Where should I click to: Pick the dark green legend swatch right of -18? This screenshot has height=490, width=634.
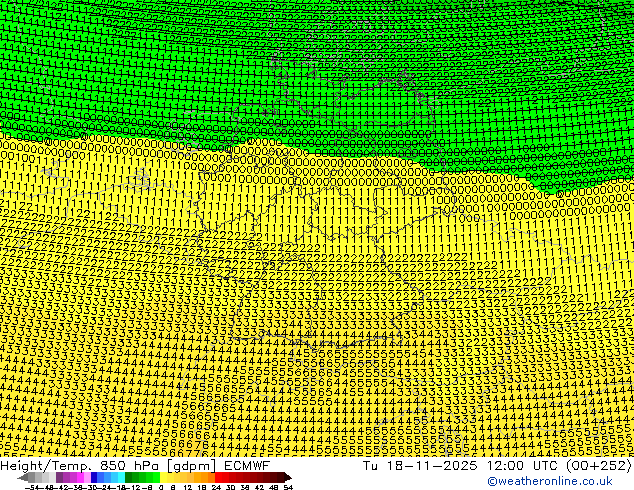(129, 477)
